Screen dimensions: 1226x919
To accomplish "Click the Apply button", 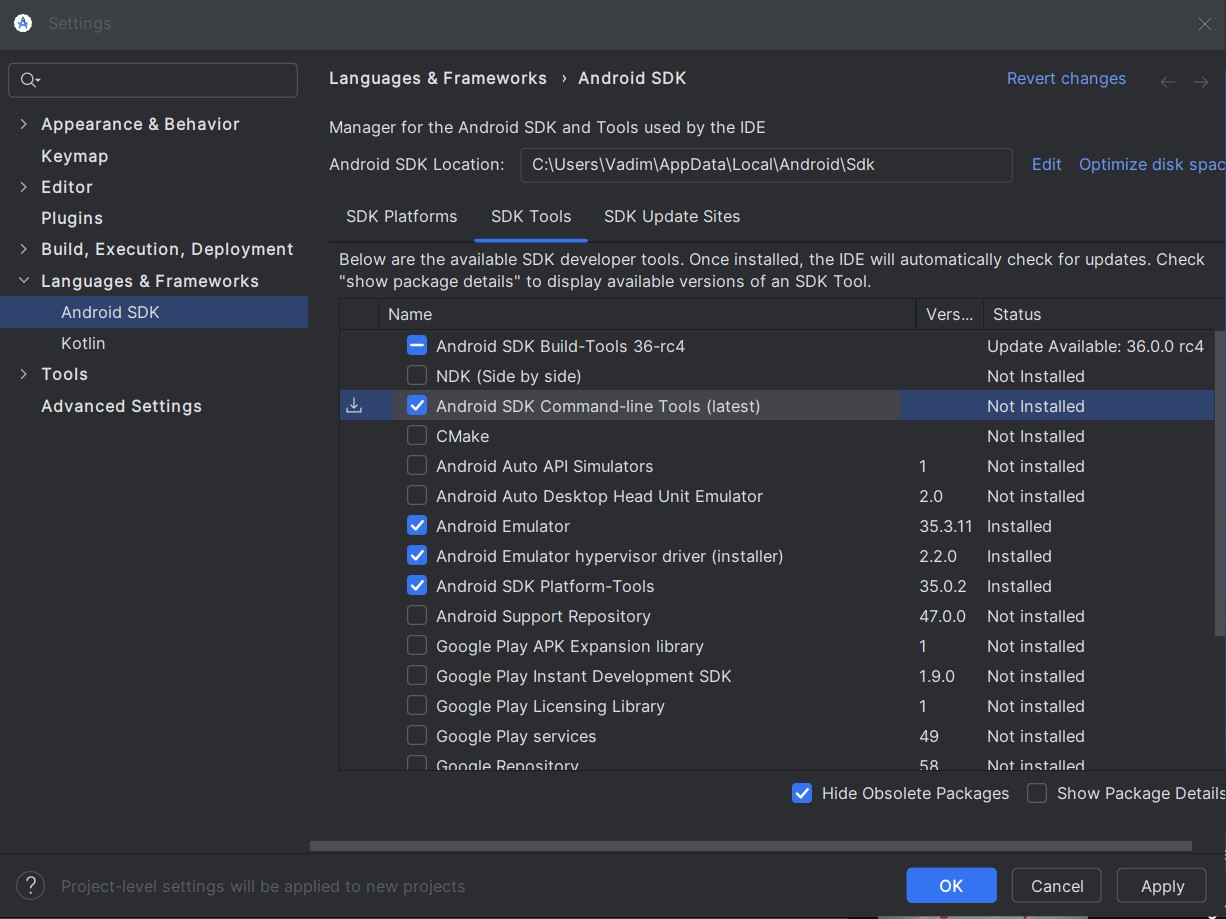I will 1162,885.
